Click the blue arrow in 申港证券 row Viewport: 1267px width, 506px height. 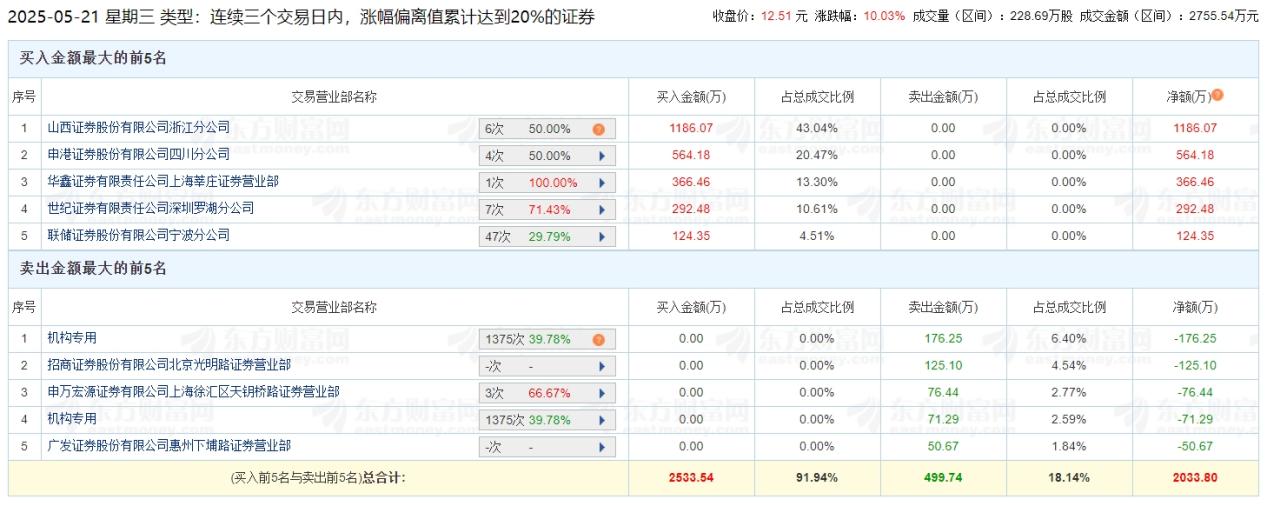click(x=601, y=156)
